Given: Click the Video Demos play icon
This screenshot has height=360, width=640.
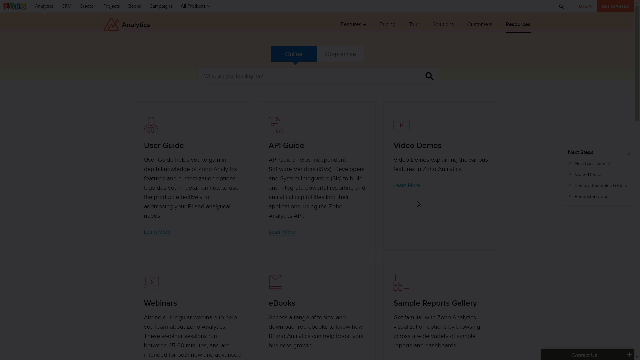Looking at the screenshot, I should coord(401,125).
